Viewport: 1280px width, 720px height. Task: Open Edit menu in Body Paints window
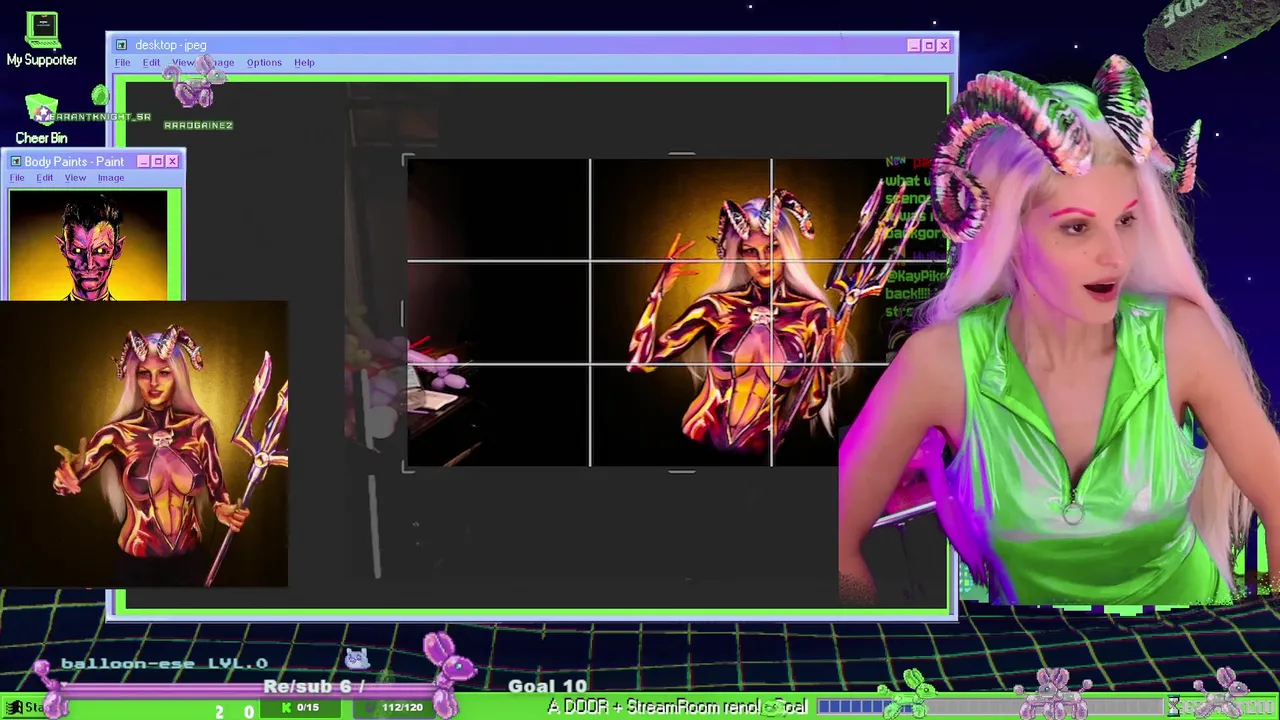[45, 178]
